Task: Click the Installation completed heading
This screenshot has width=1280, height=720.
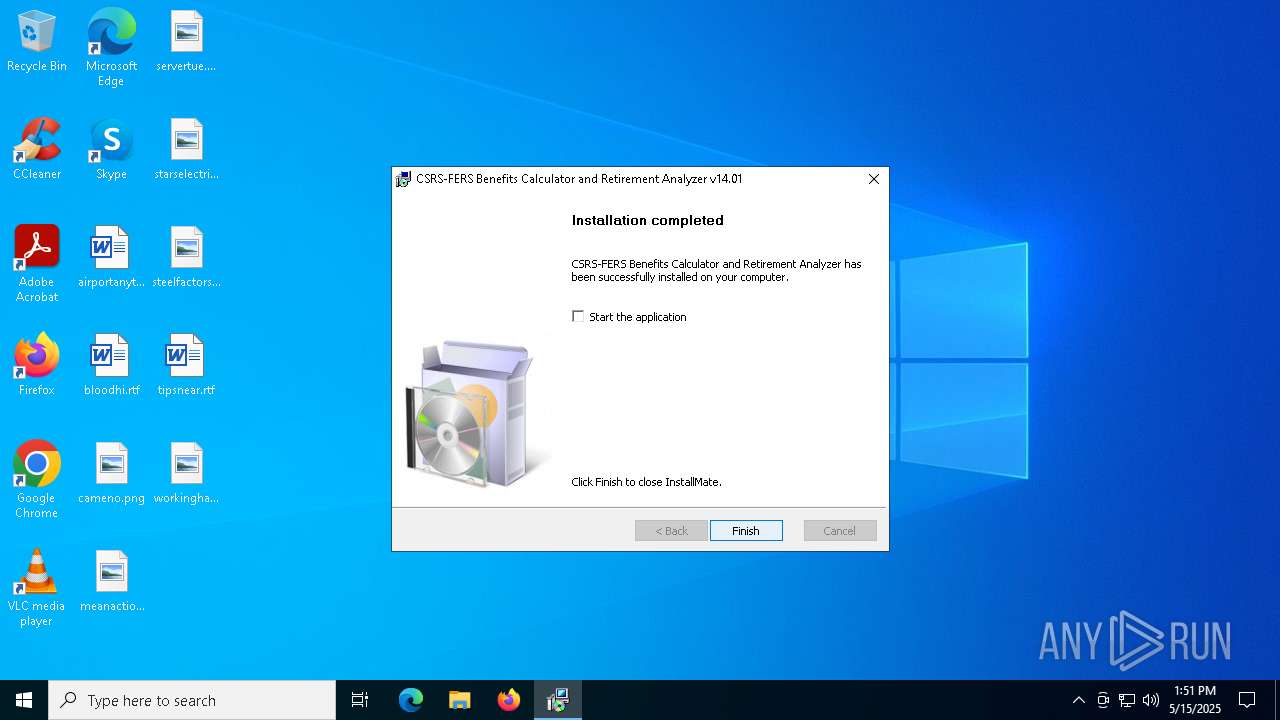Action: click(648, 220)
